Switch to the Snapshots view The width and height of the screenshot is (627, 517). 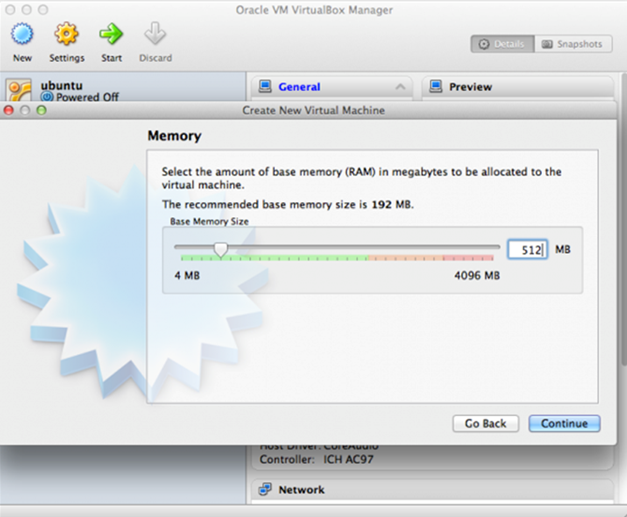click(x=573, y=44)
